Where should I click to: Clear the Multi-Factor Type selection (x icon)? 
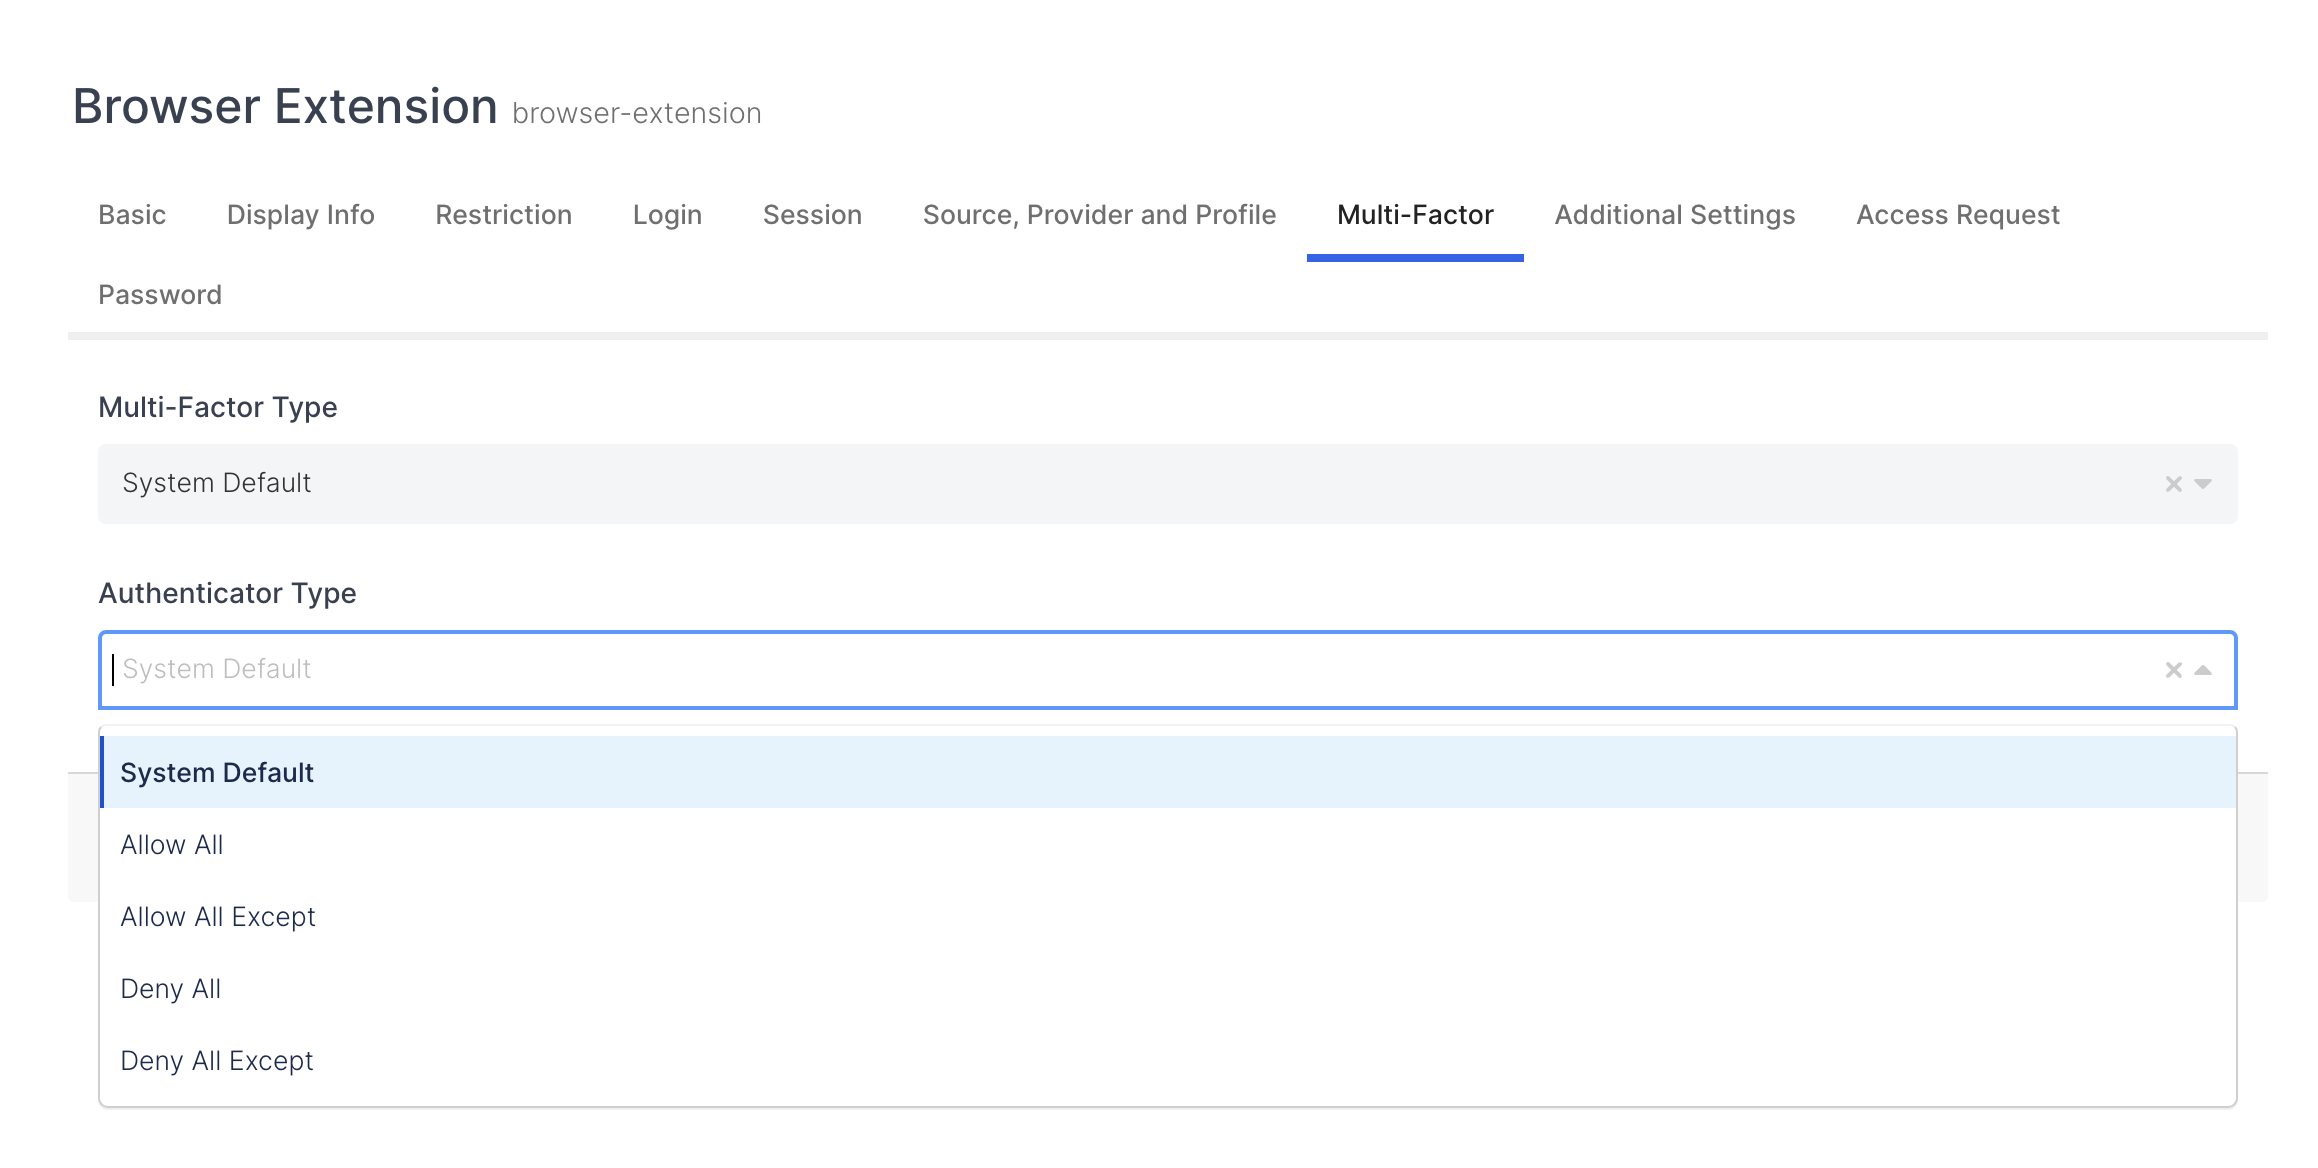click(x=2173, y=484)
